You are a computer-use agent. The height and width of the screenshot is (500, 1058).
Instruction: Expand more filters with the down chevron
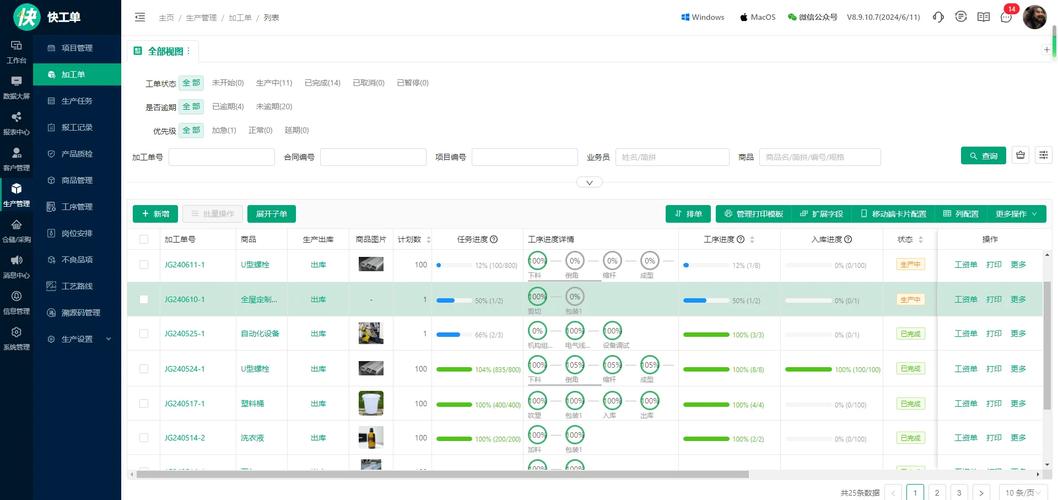click(x=589, y=182)
